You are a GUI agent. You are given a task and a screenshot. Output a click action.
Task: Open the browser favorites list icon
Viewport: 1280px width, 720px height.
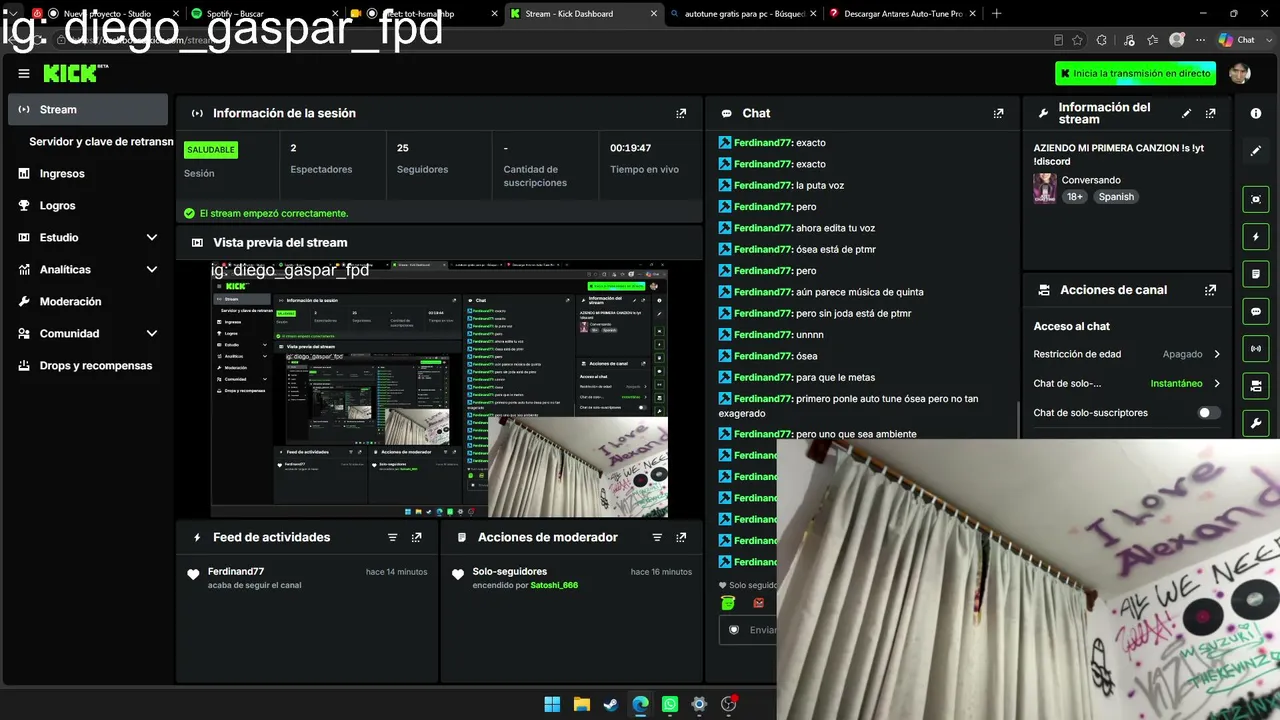1153,40
